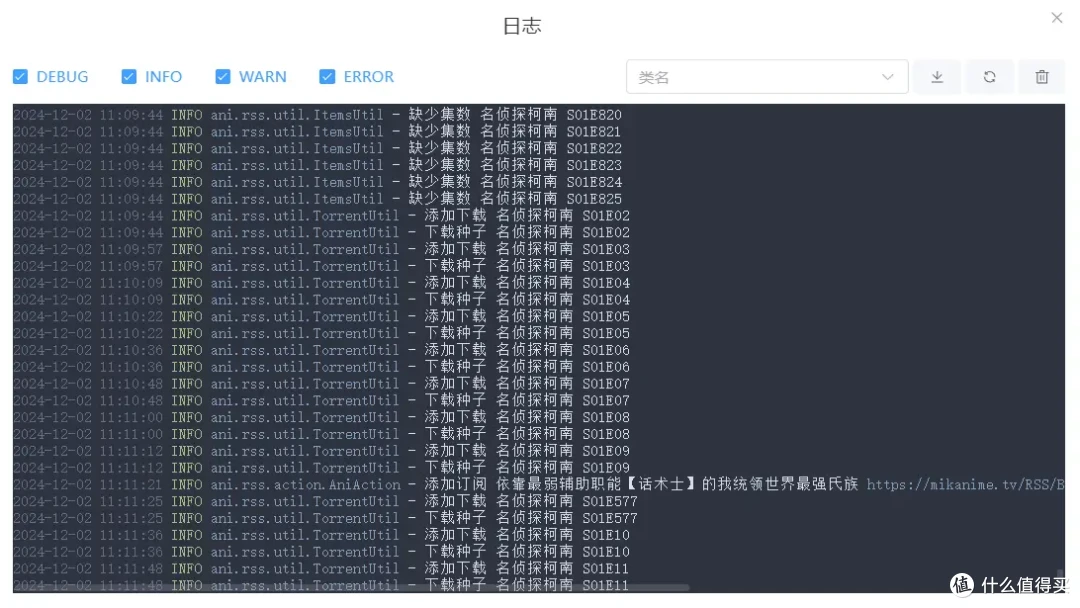Expand the 类名 dropdown arrow

(887, 77)
